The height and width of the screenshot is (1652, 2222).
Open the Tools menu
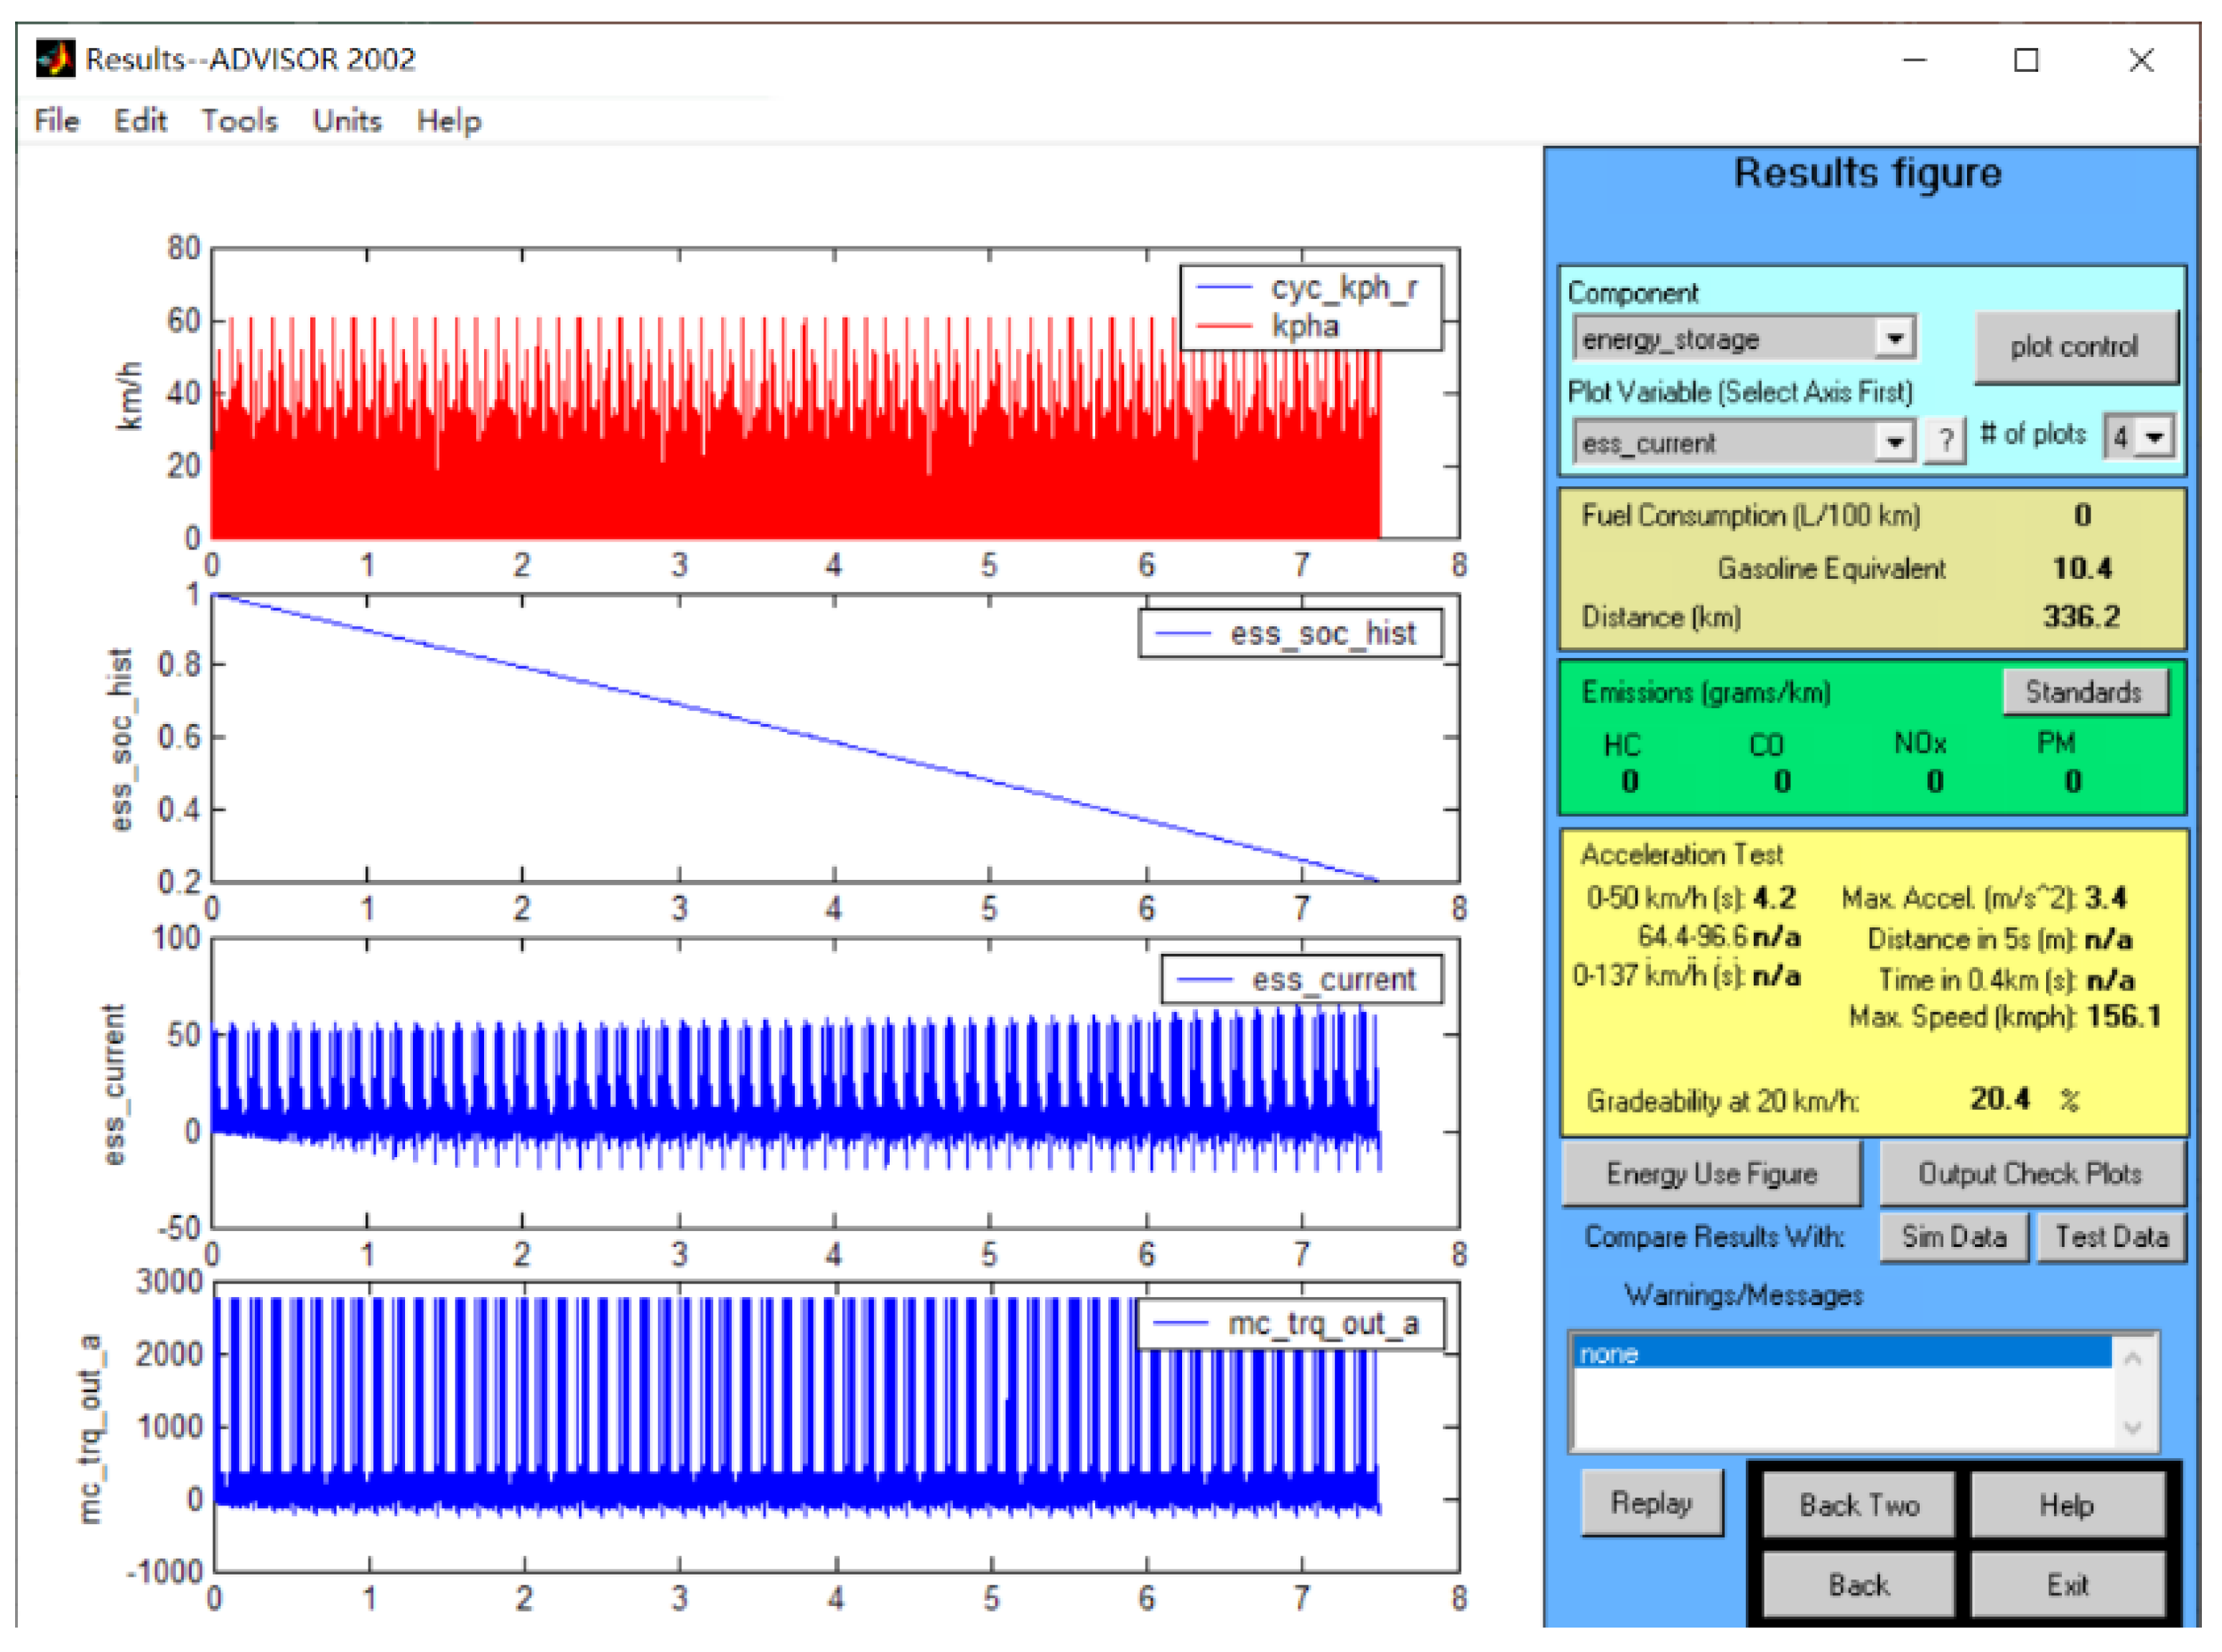pos(239,121)
